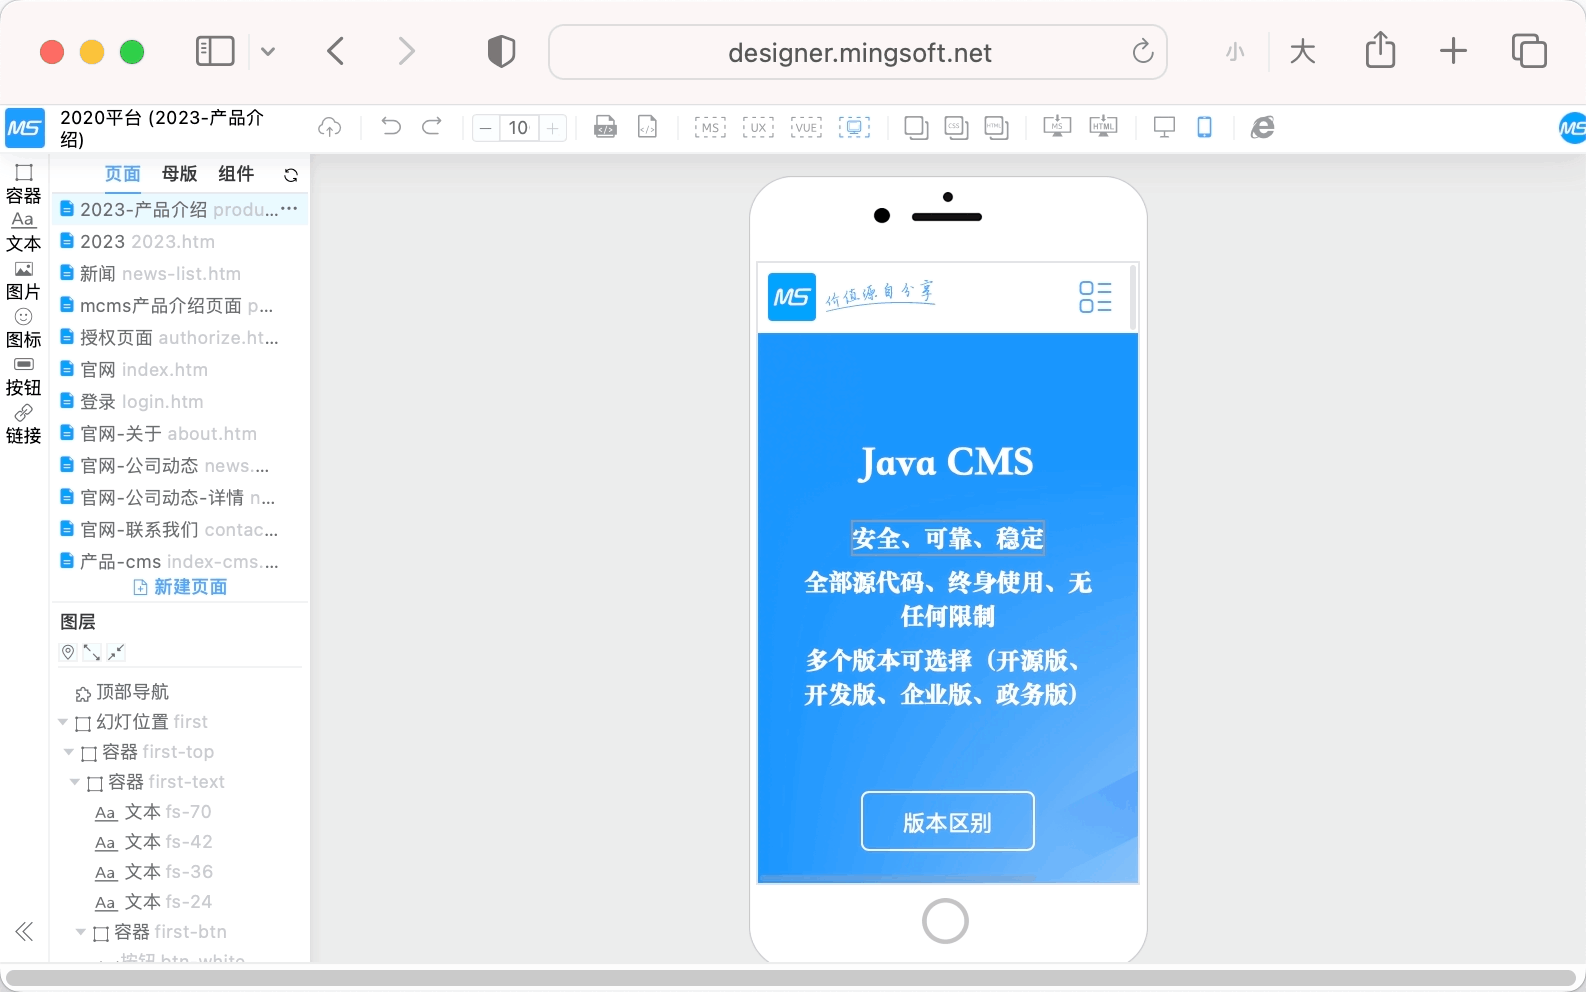1586x992 pixels.
Task: Collapse the 幻灯位置 first layer
Action: pos(64,722)
